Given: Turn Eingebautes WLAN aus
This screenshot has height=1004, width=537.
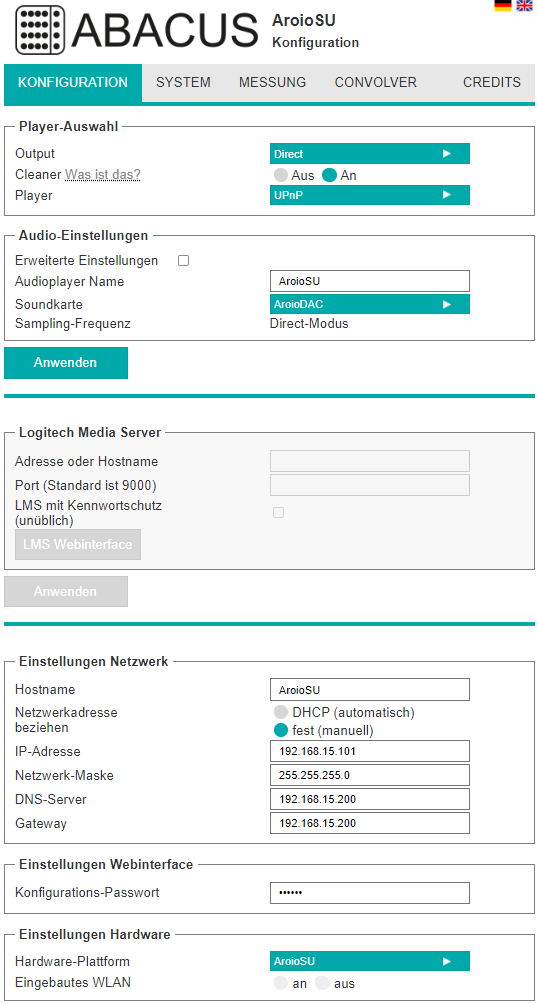Looking at the screenshot, I should (x=322, y=984).
